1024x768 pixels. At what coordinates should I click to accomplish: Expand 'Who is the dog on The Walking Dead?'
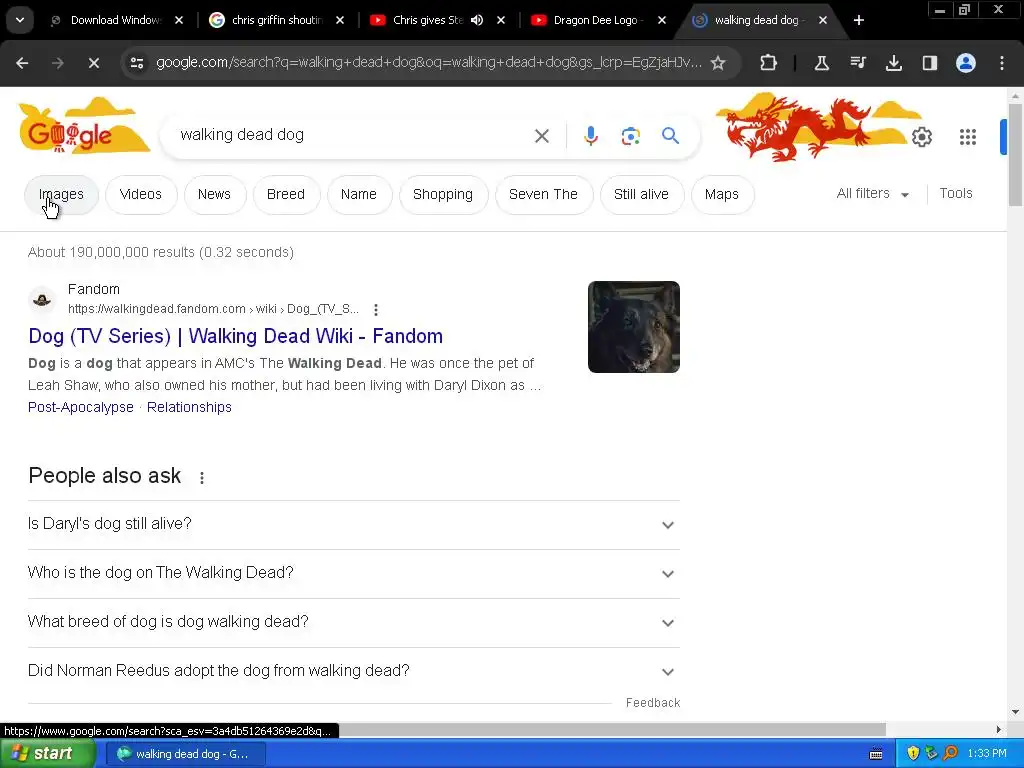tap(353, 573)
